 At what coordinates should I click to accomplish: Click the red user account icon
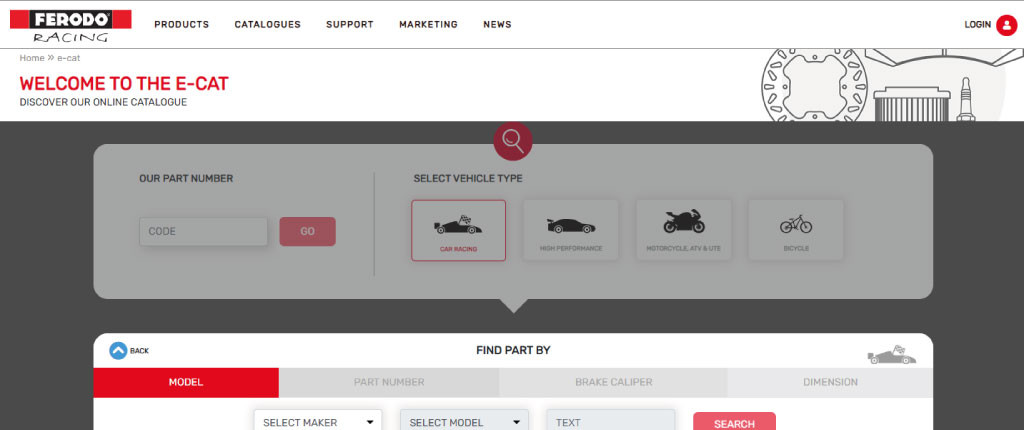1006,25
